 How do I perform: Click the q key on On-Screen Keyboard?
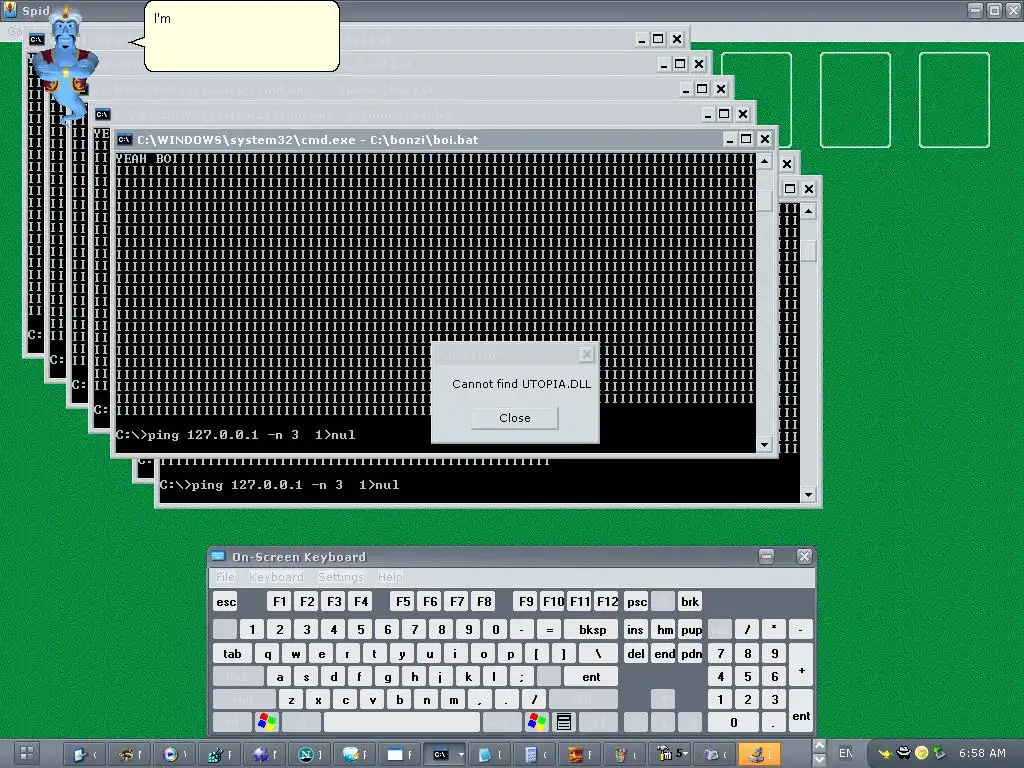click(x=268, y=654)
